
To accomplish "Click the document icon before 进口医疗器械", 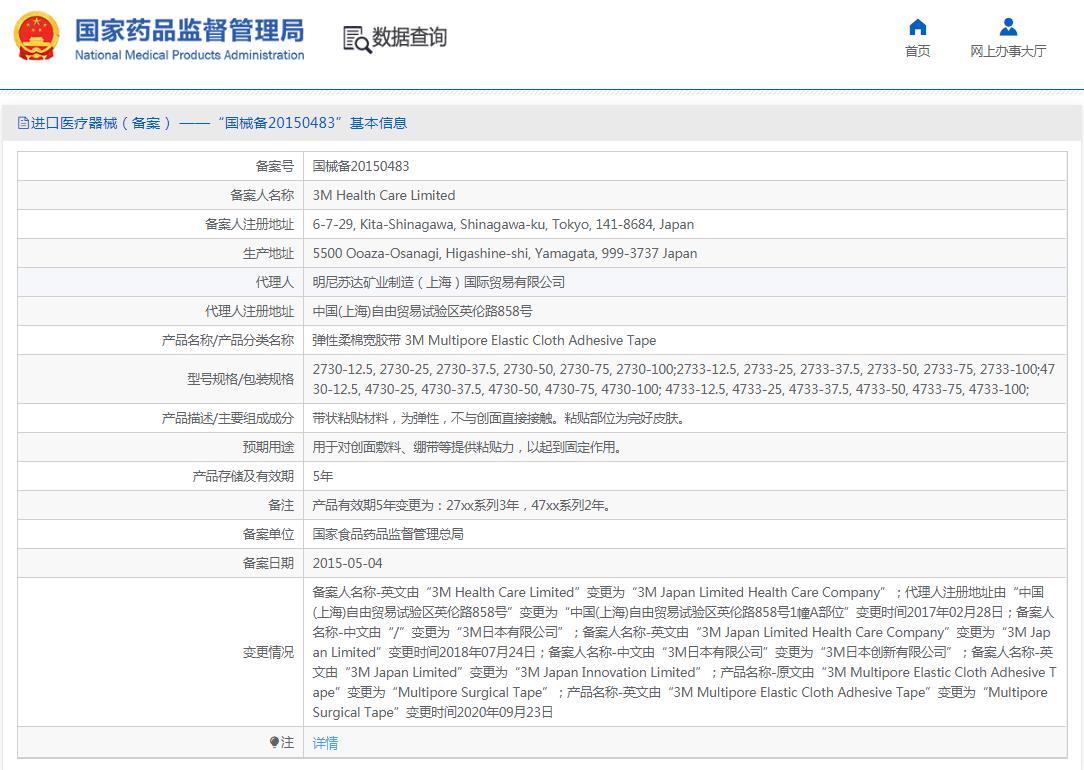I will tap(23, 123).
